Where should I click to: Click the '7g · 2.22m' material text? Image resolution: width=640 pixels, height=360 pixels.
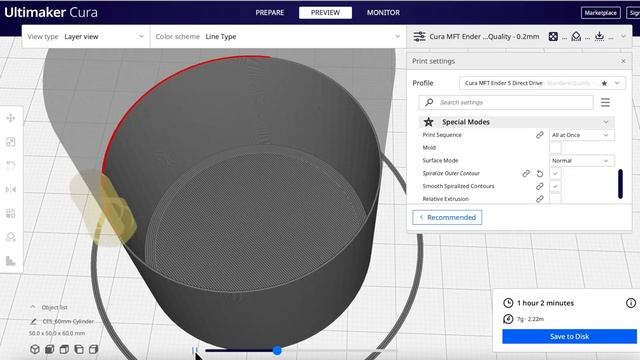pos(530,319)
